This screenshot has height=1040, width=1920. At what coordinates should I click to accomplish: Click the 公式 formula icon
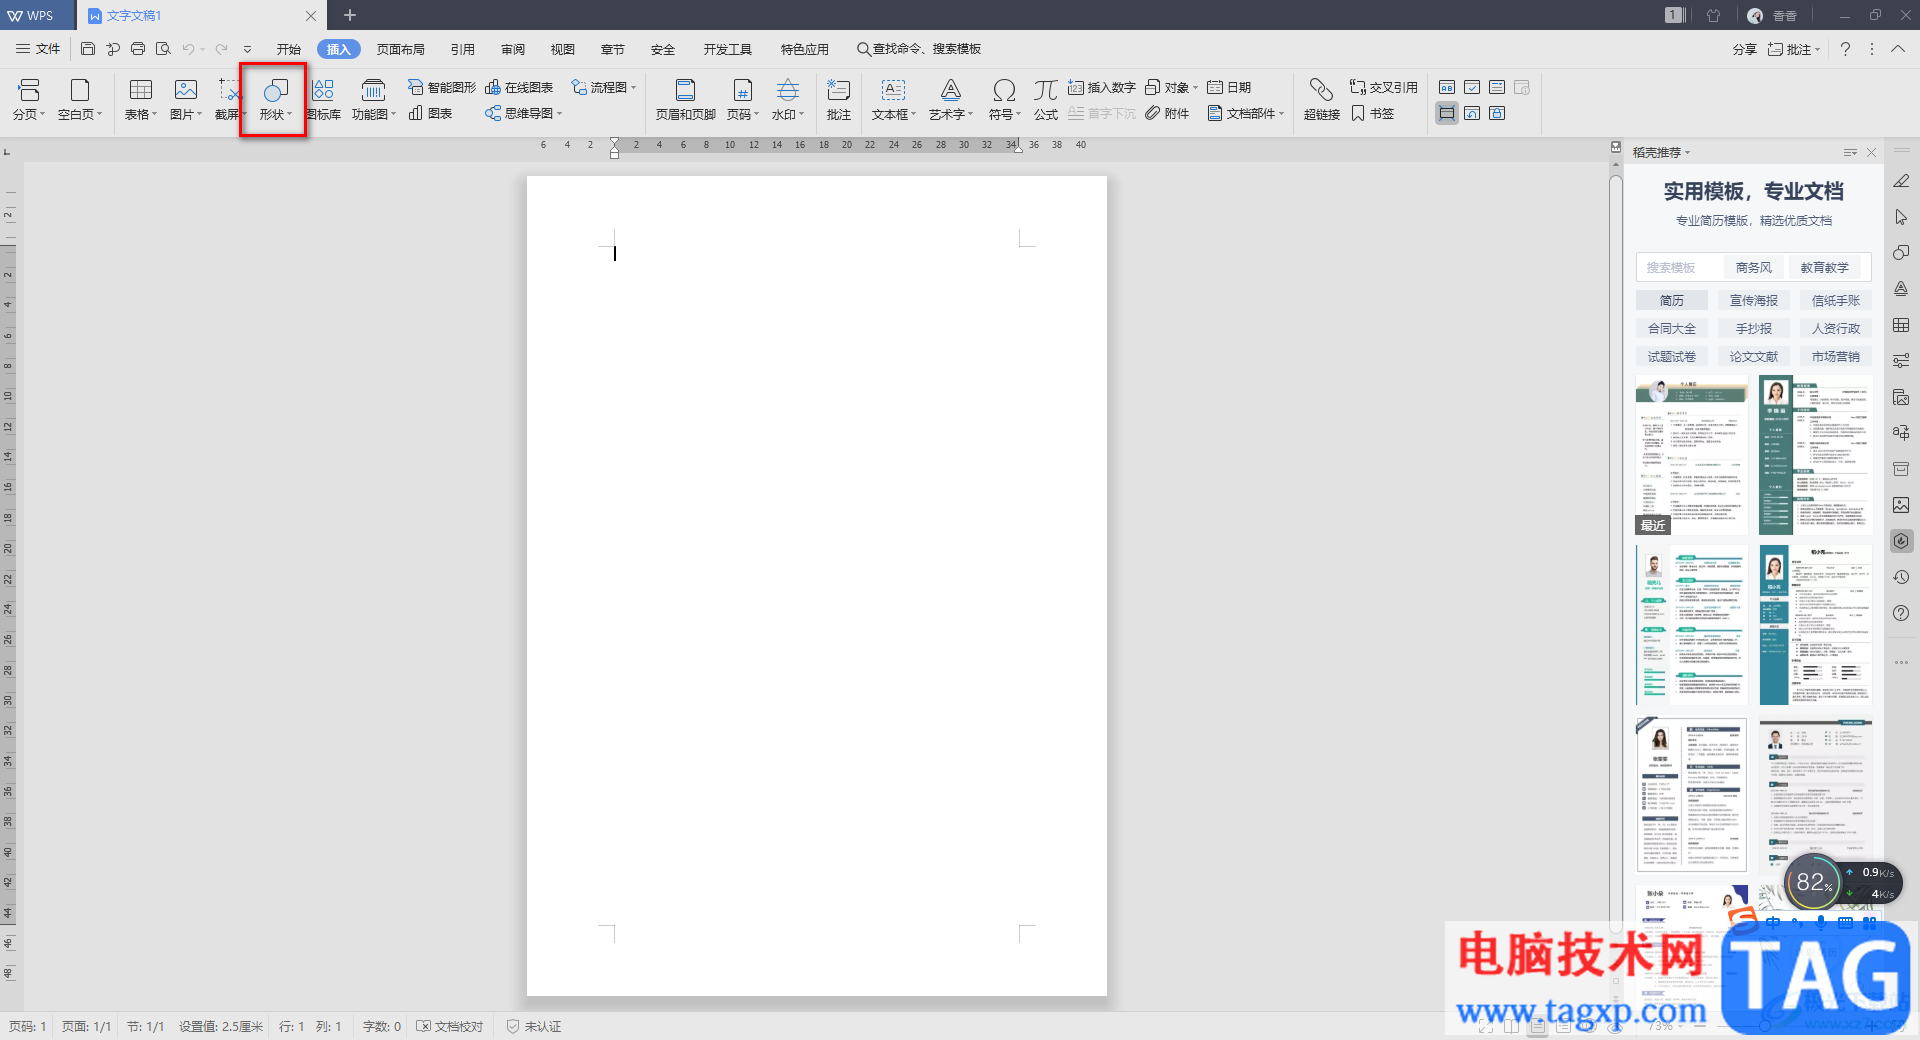(1045, 99)
